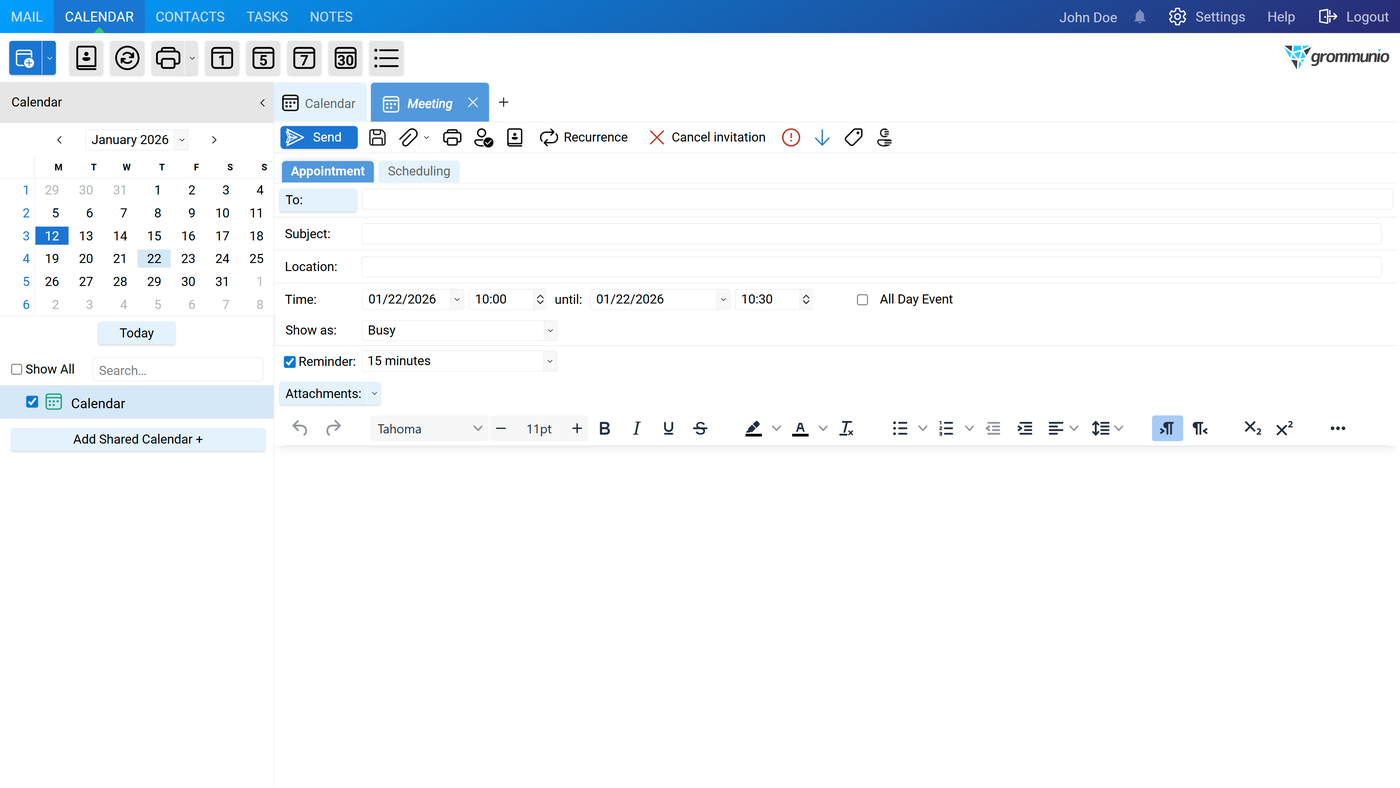The width and height of the screenshot is (1400, 788).
Task: Redo the edit in editor toolbar
Action: click(x=333, y=428)
